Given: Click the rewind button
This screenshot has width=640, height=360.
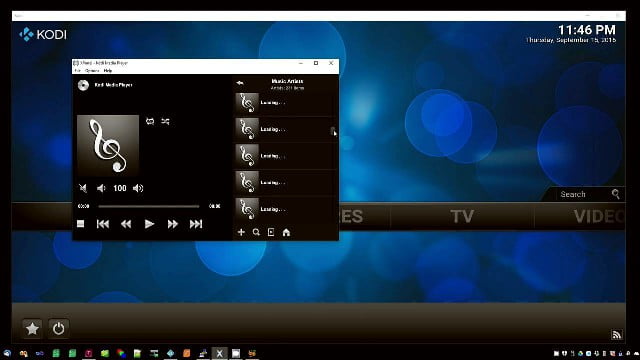Looking at the screenshot, I should pos(126,224).
